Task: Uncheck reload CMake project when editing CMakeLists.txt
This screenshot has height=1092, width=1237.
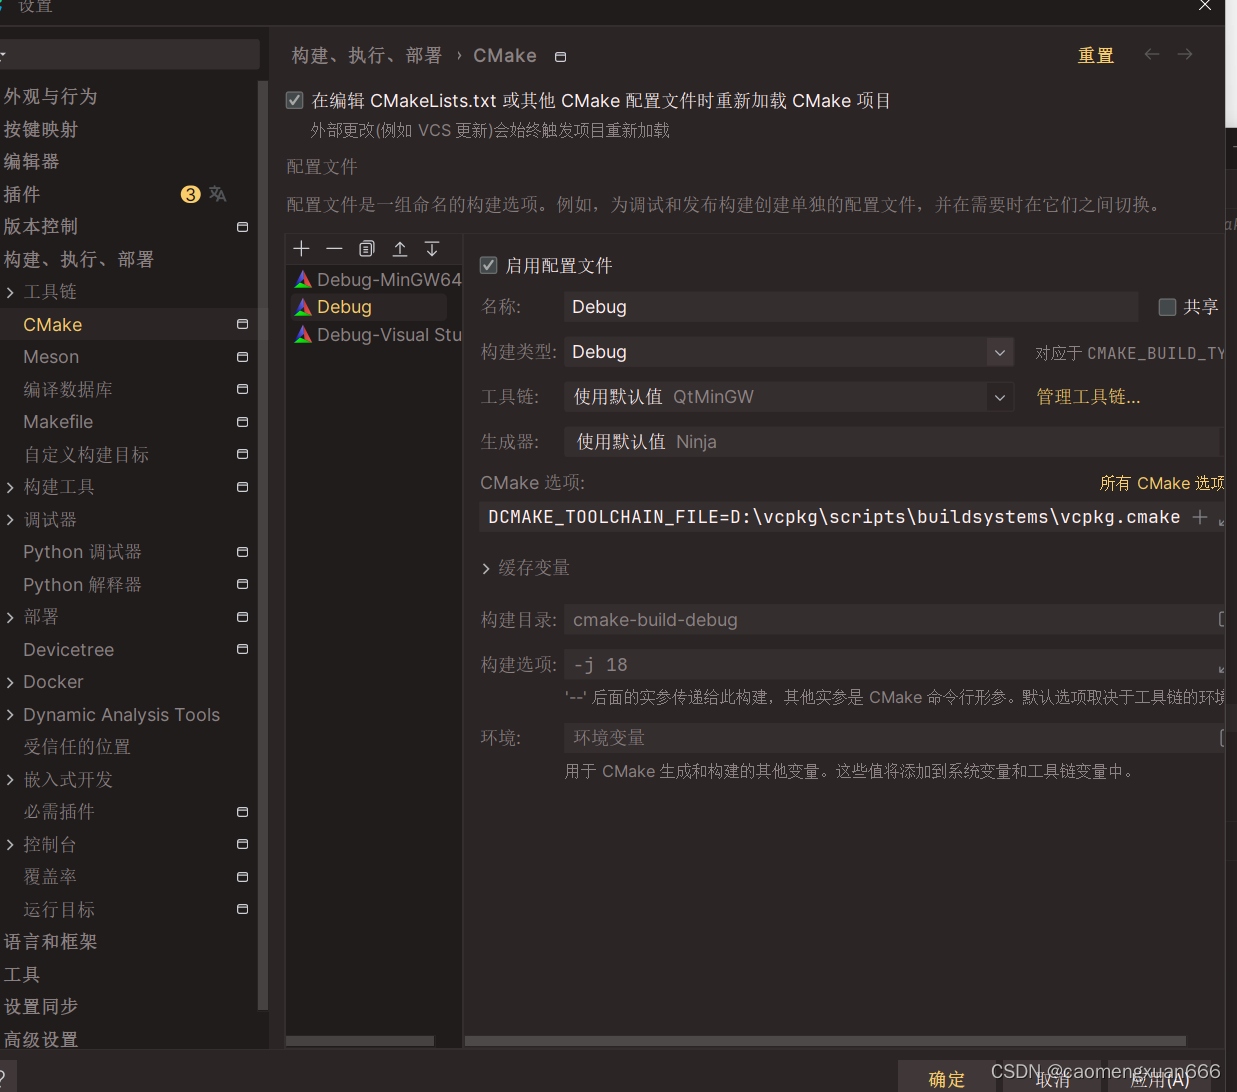Action: (x=294, y=100)
